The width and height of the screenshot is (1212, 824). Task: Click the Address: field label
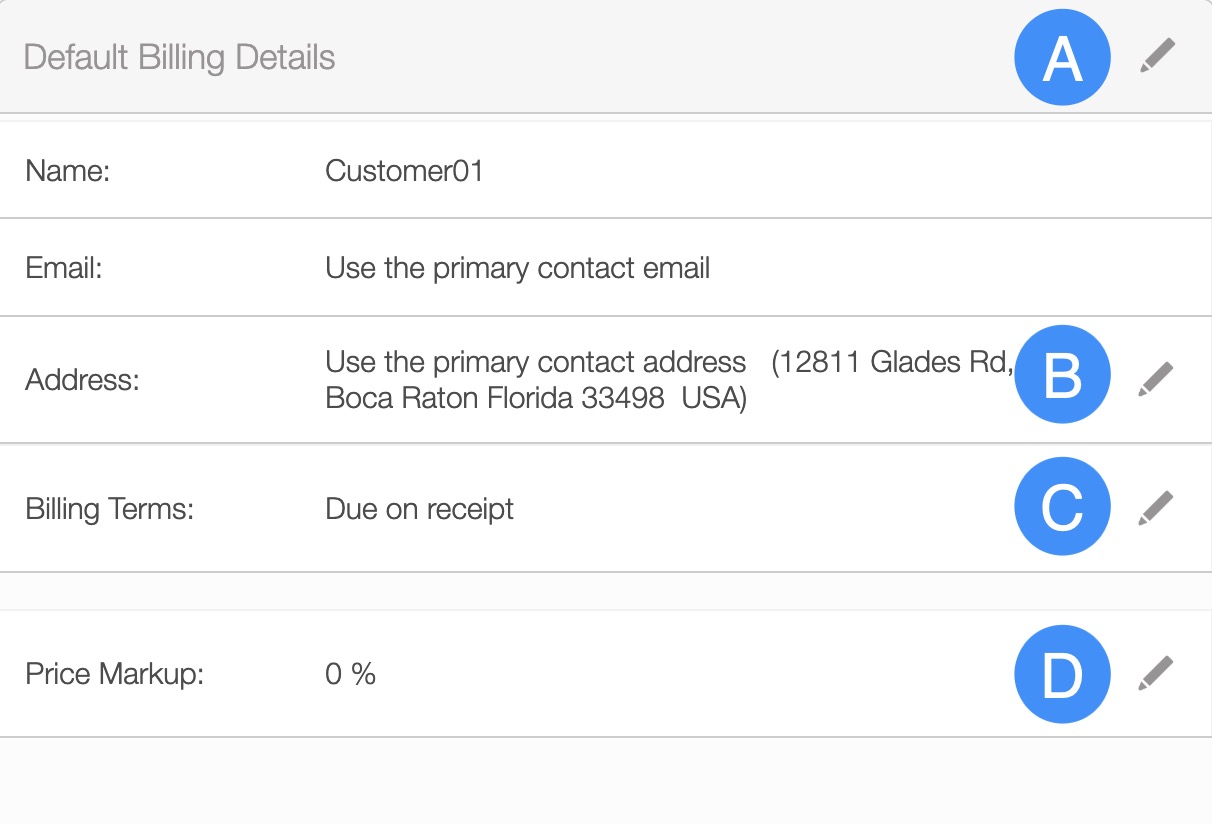point(82,380)
